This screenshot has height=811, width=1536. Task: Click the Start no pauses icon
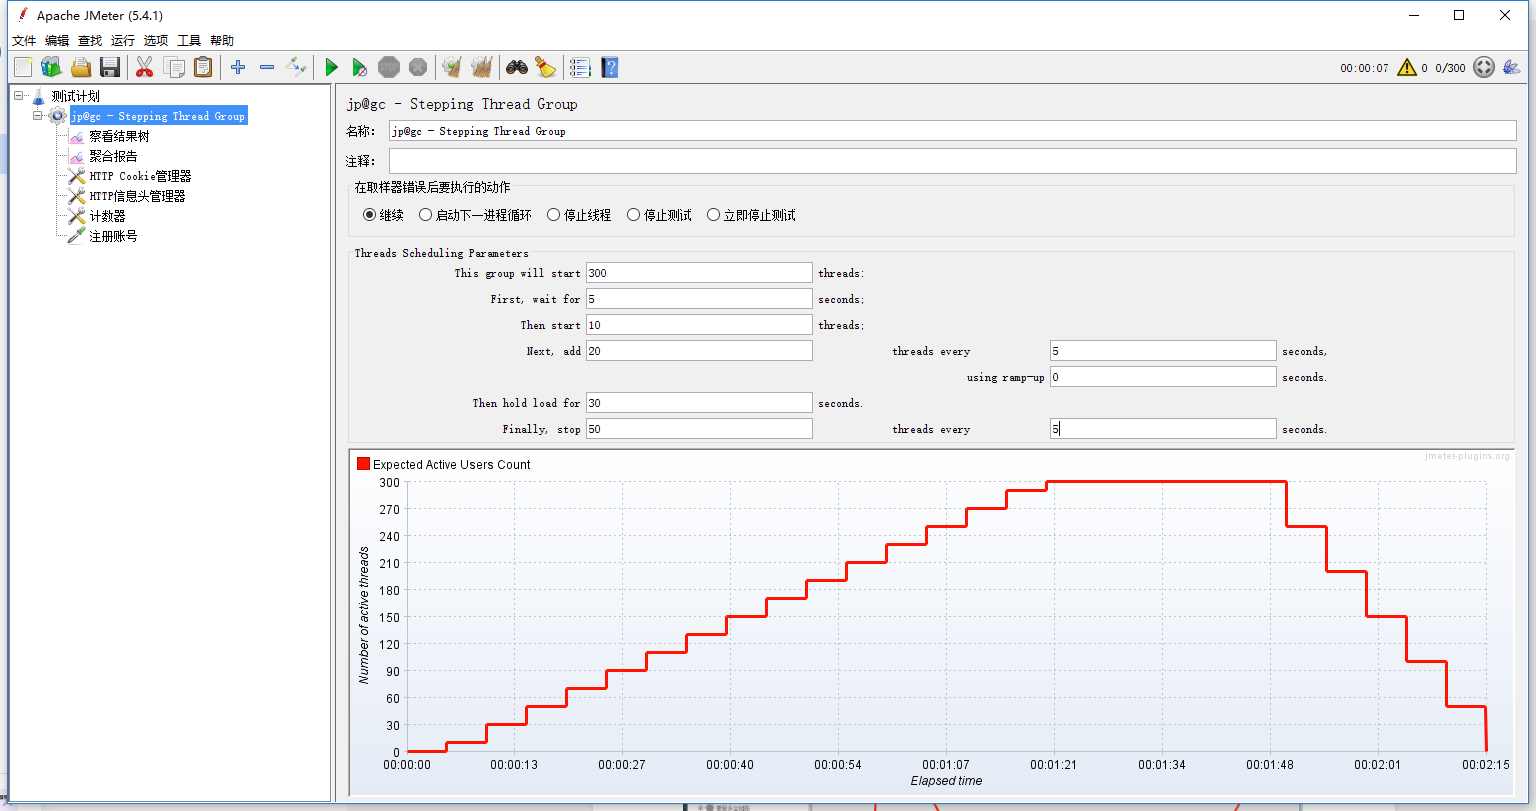point(360,67)
